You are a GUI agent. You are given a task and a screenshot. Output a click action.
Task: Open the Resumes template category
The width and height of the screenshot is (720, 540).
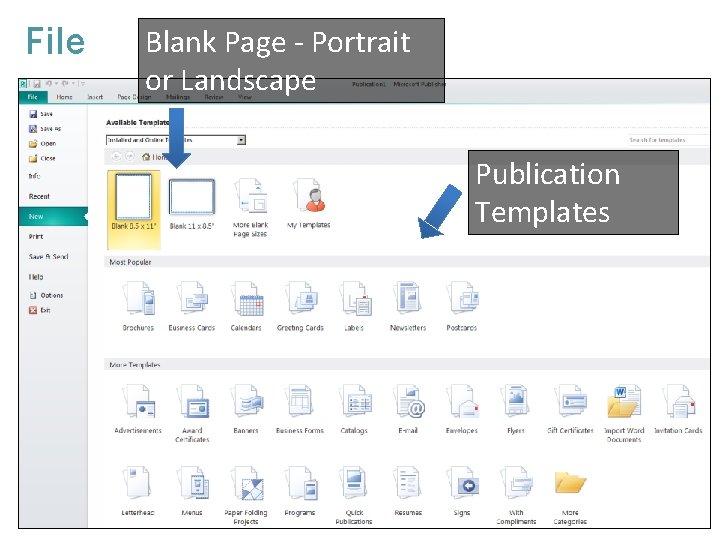coord(408,491)
